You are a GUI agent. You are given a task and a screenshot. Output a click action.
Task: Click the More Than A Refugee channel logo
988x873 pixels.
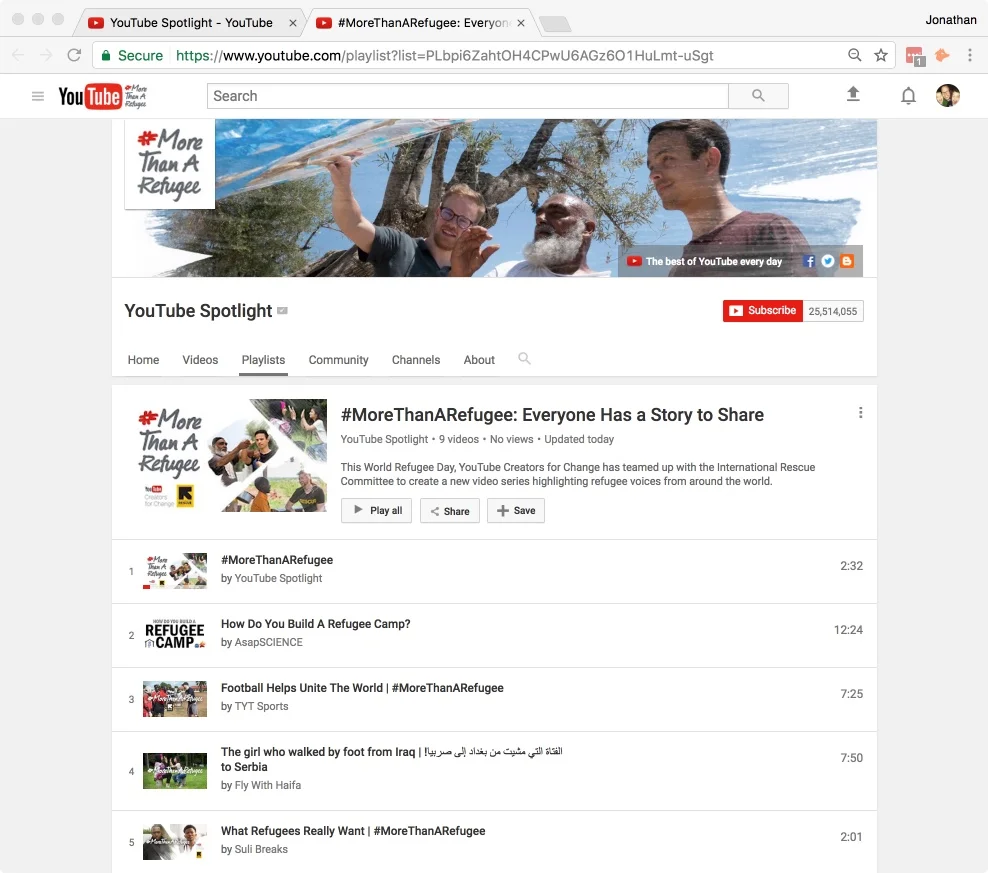pos(169,164)
